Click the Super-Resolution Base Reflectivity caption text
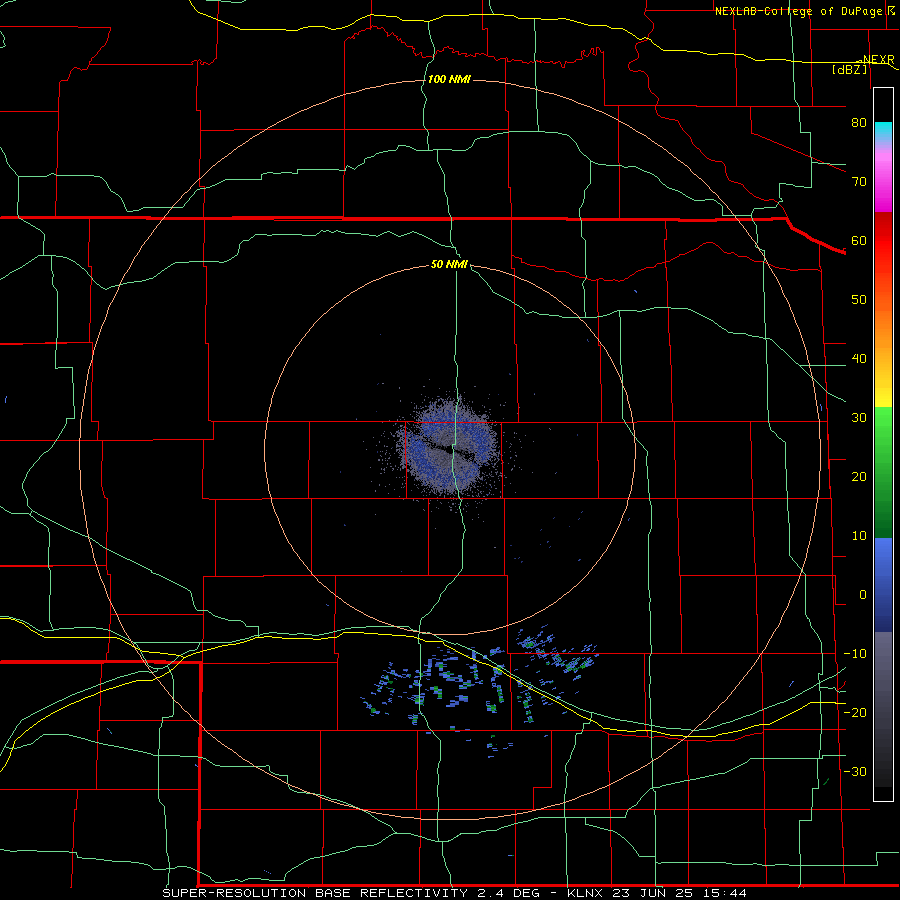The height and width of the screenshot is (900, 900). (354, 893)
